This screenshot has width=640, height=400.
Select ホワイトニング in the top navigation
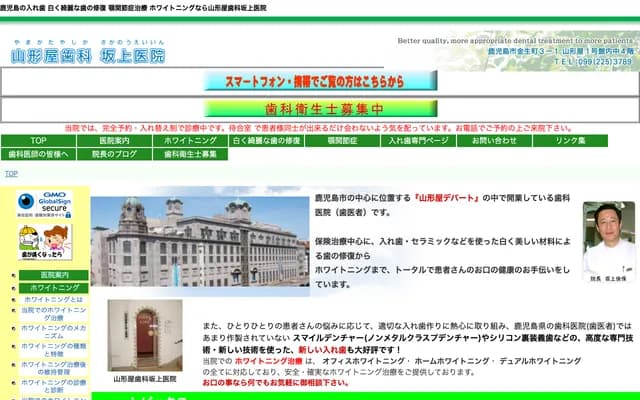coord(190,141)
